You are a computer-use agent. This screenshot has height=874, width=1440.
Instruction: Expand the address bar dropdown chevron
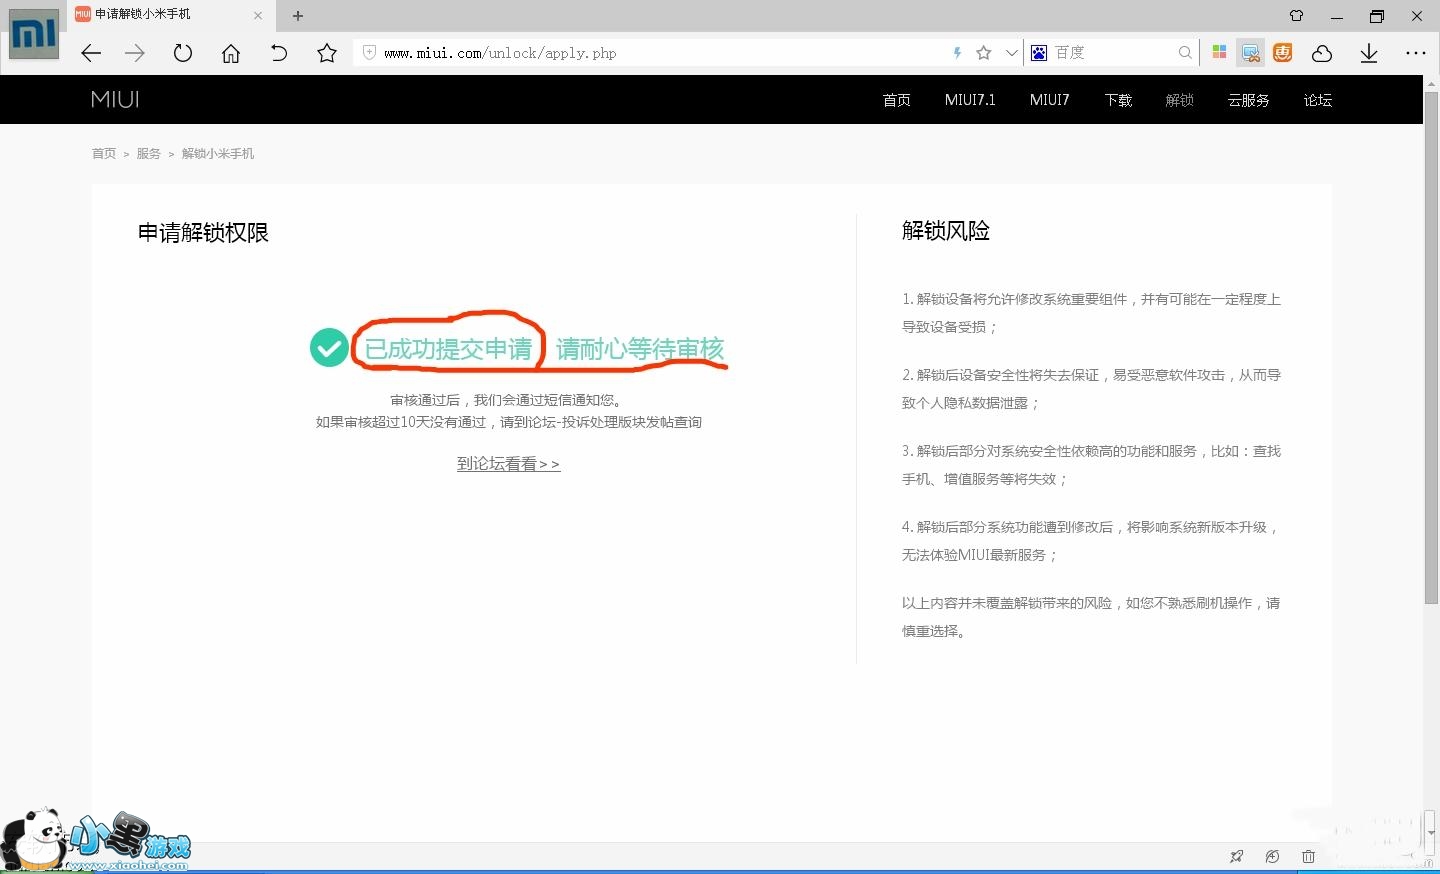click(1011, 53)
